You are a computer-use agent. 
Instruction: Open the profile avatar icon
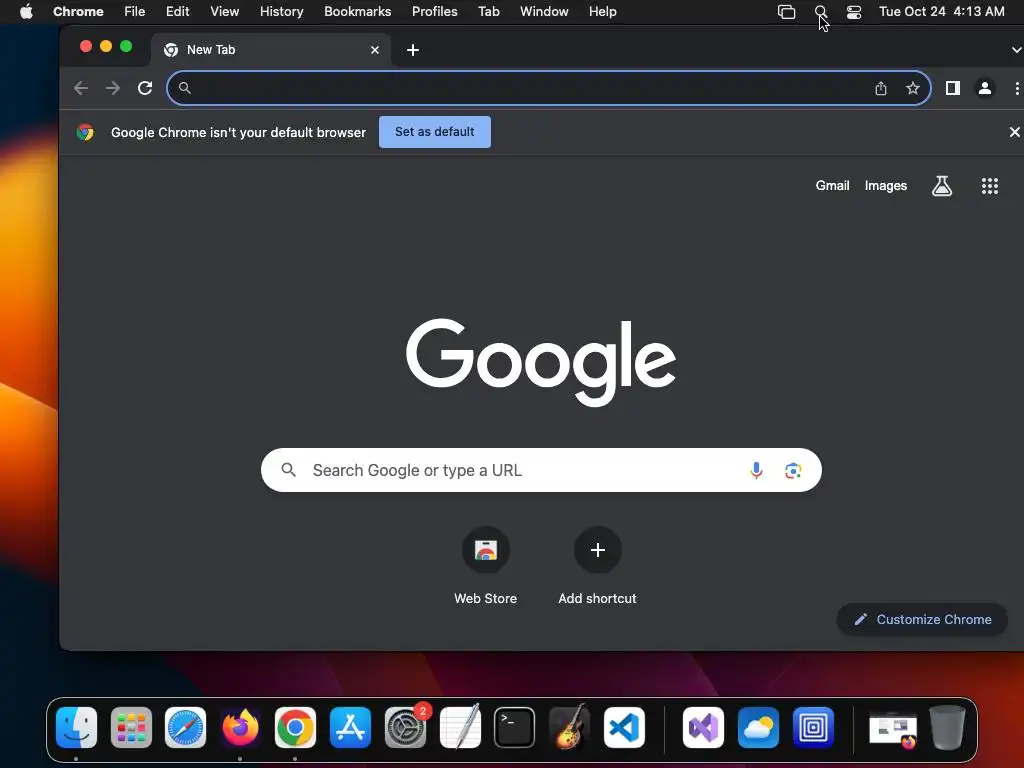[x=985, y=88]
